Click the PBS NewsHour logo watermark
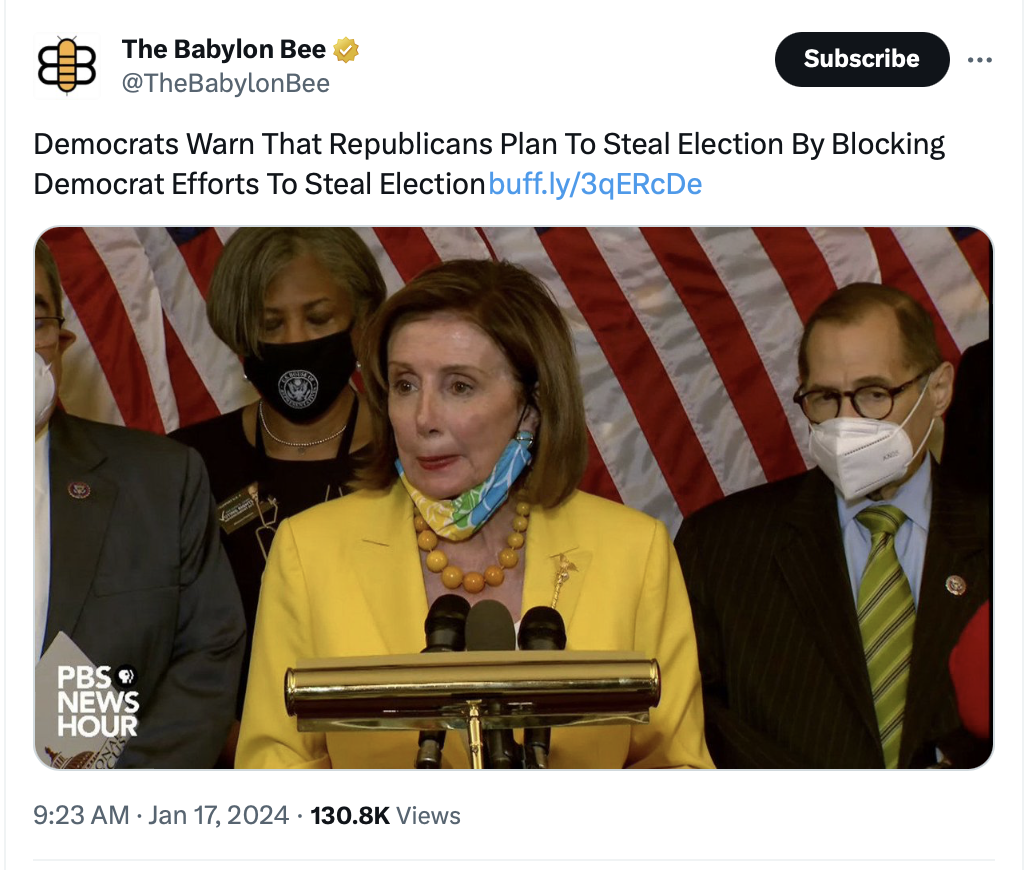Image resolution: width=1028 pixels, height=870 pixels. [97, 699]
